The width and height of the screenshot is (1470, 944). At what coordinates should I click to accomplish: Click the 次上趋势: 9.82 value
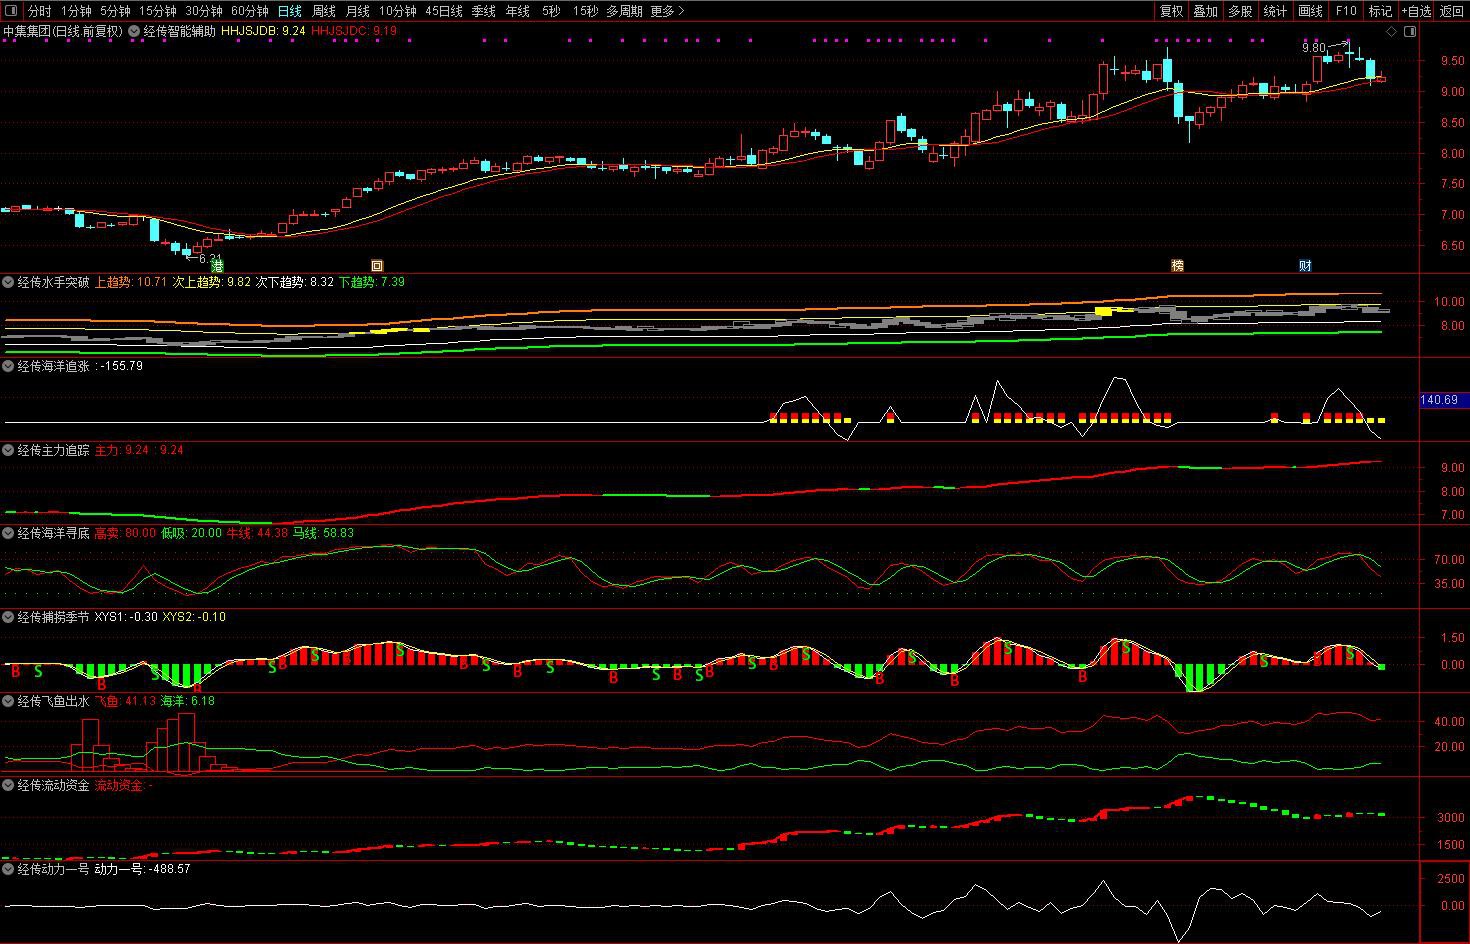click(212, 282)
